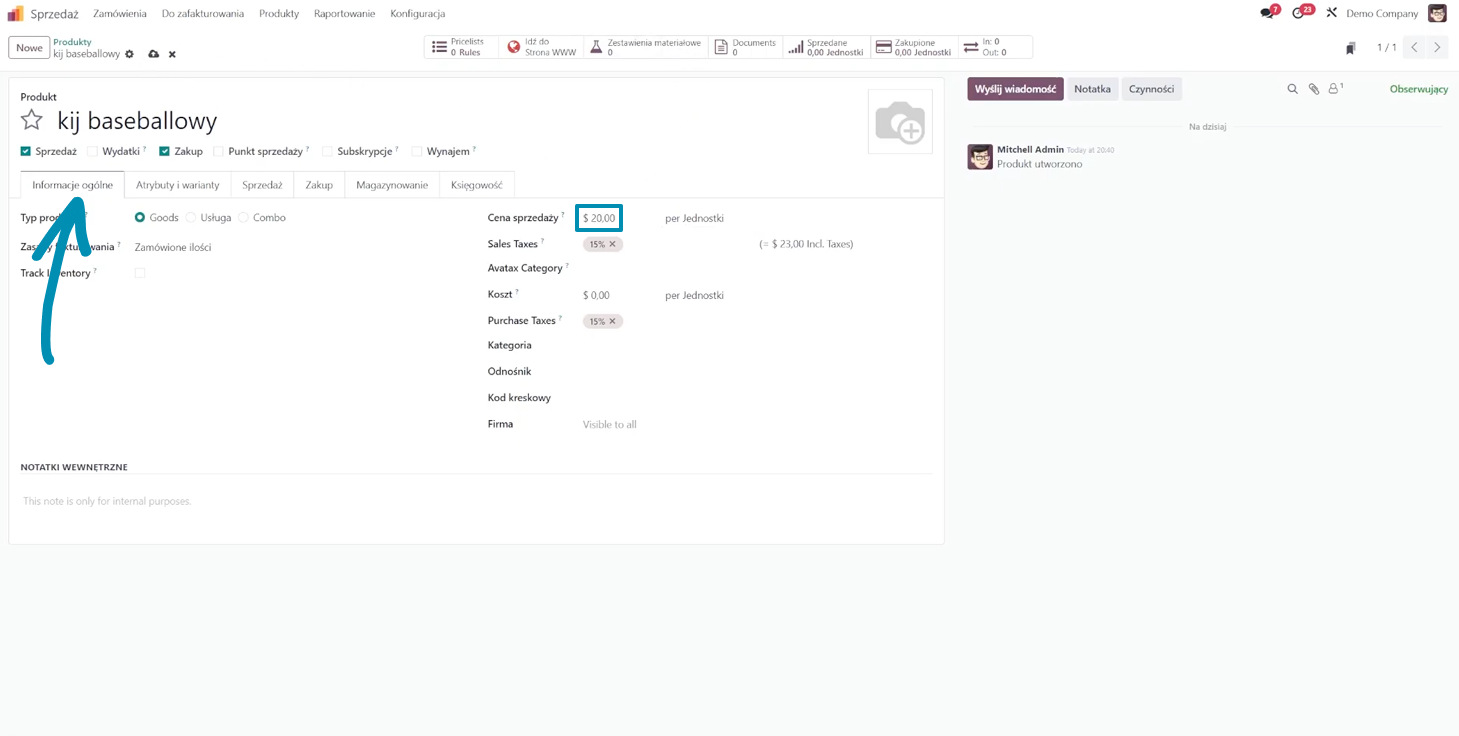Click the paperclip attachments icon in chatter
This screenshot has height=736, width=1459.
(1314, 89)
